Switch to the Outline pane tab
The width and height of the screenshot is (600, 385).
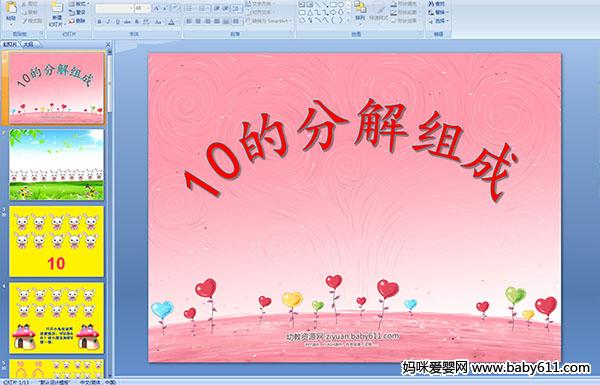pos(28,44)
